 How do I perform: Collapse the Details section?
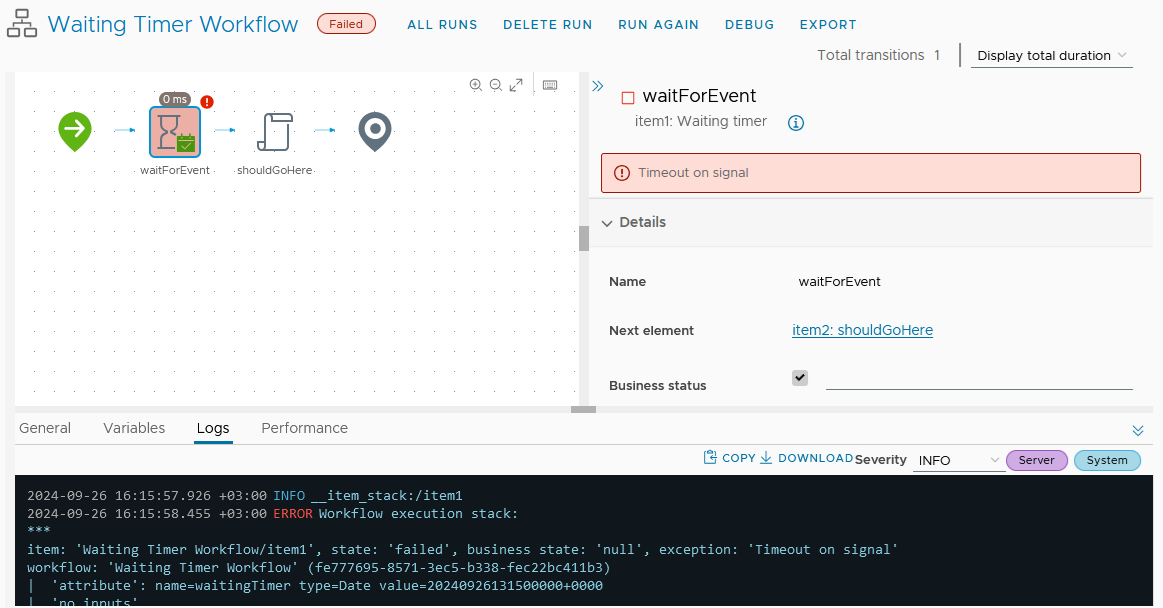pos(607,223)
